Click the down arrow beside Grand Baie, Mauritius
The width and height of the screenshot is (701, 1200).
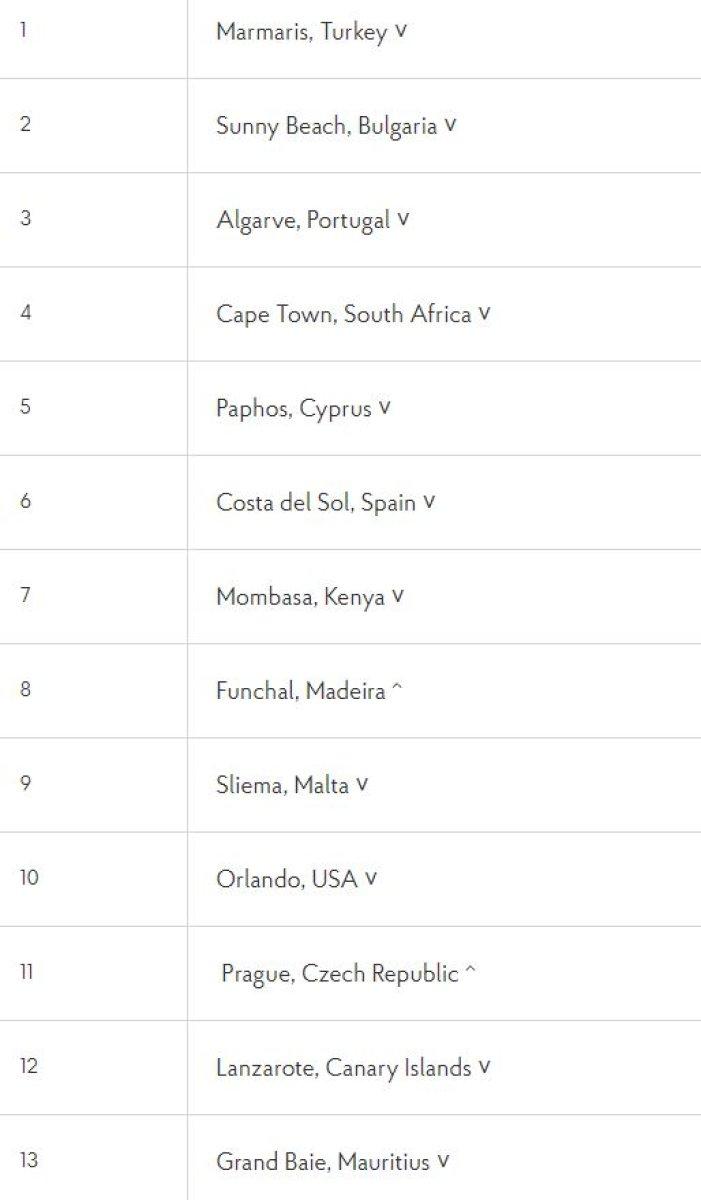pos(443,1161)
